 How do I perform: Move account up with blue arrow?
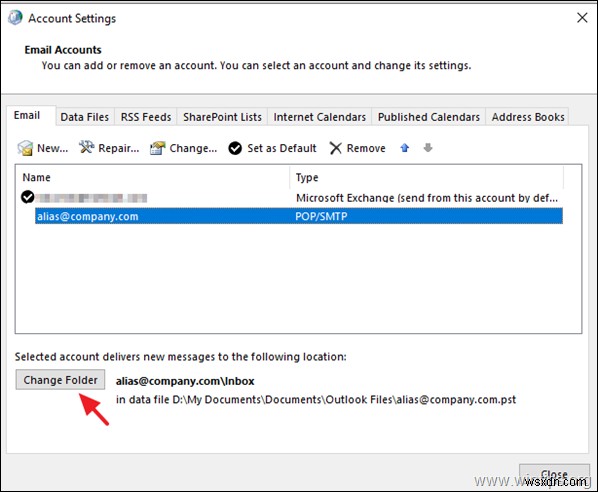click(405, 148)
